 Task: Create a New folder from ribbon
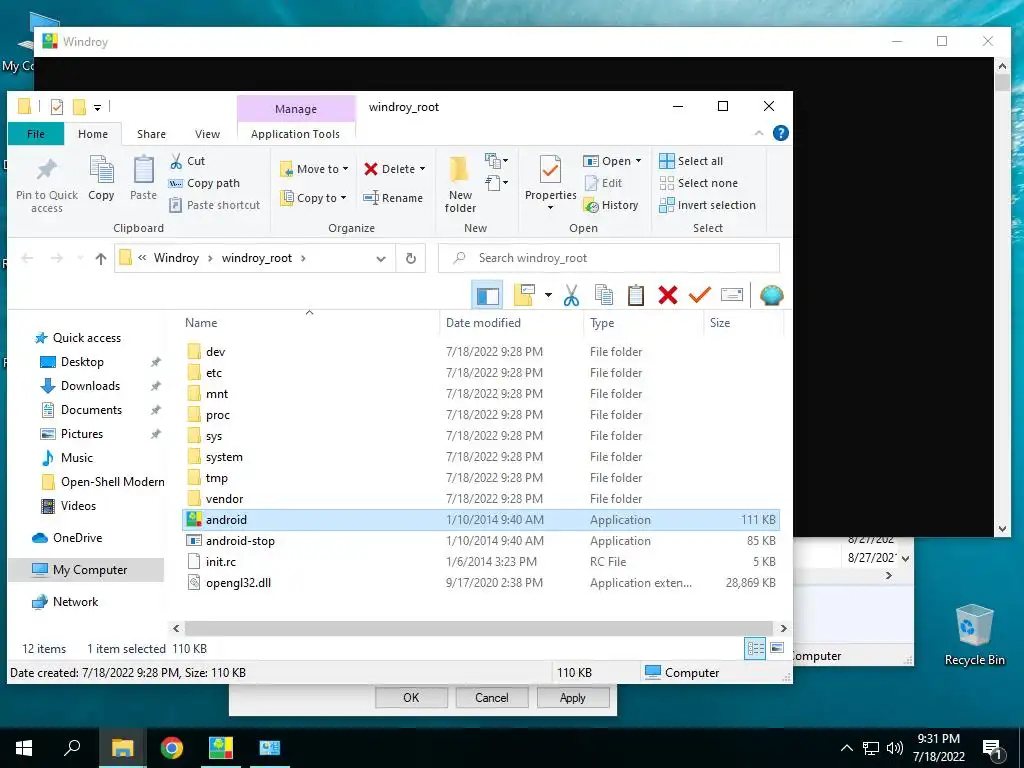click(x=460, y=185)
